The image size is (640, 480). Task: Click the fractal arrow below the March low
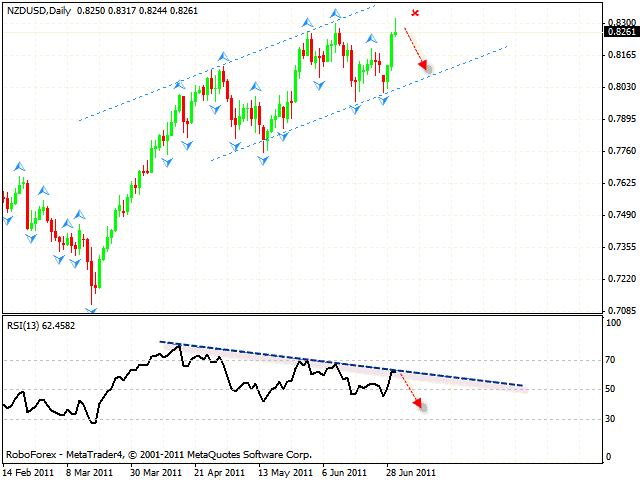coord(92,311)
